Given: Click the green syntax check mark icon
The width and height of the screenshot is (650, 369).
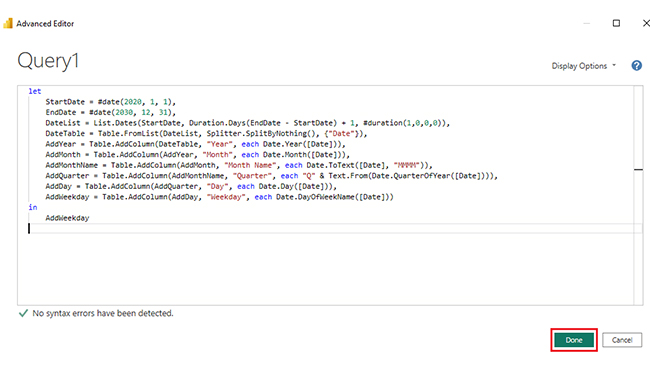Looking at the screenshot, I should tap(23, 313).
